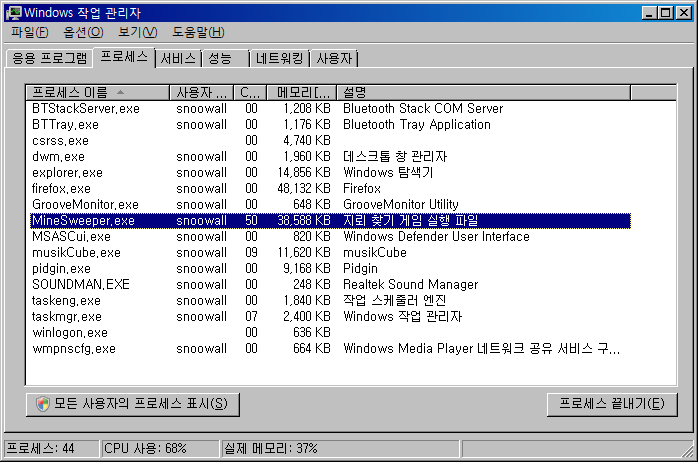Select the BTTray.exe process
698x462 pixels.
[330, 124]
